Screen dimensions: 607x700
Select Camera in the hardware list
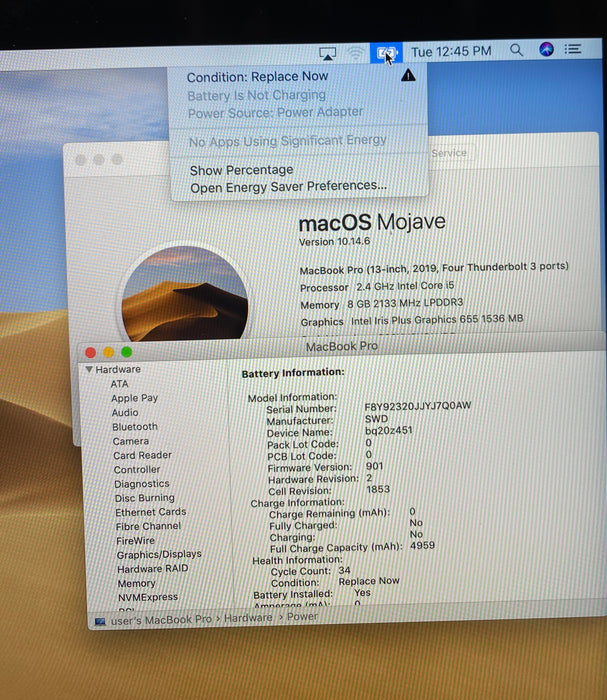(x=131, y=441)
